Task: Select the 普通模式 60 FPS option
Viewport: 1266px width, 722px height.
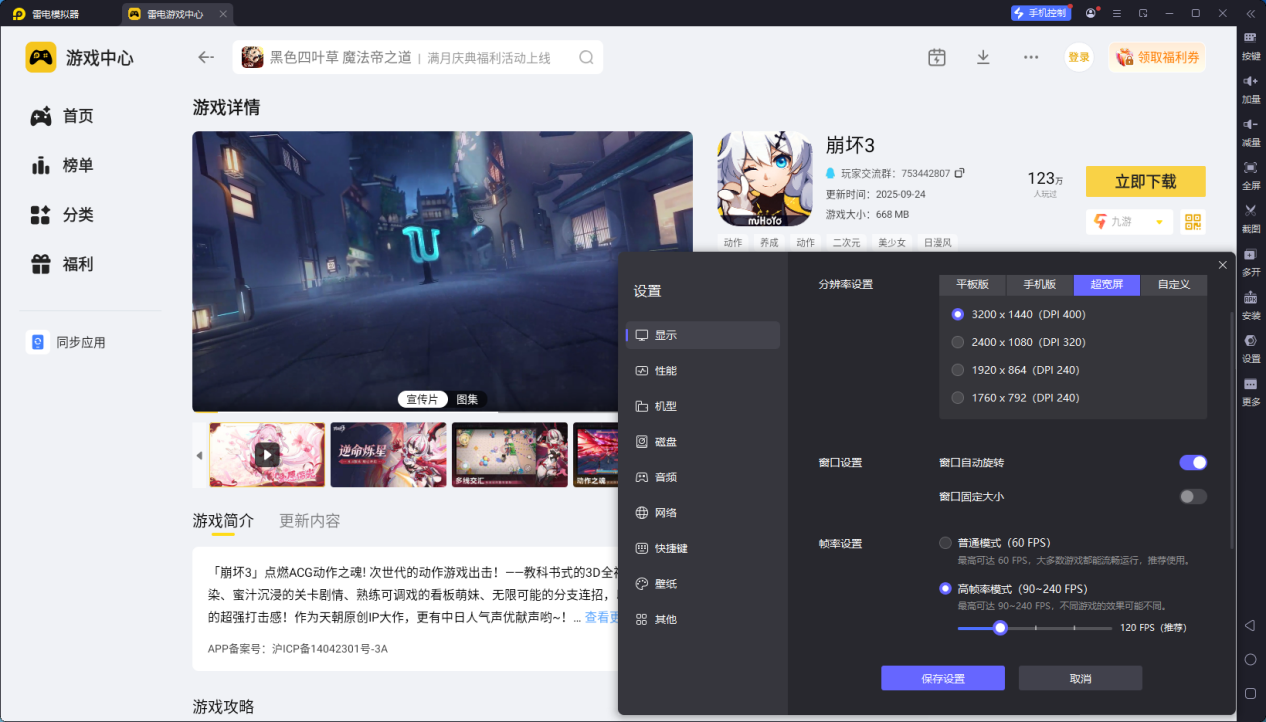Action: click(x=945, y=542)
